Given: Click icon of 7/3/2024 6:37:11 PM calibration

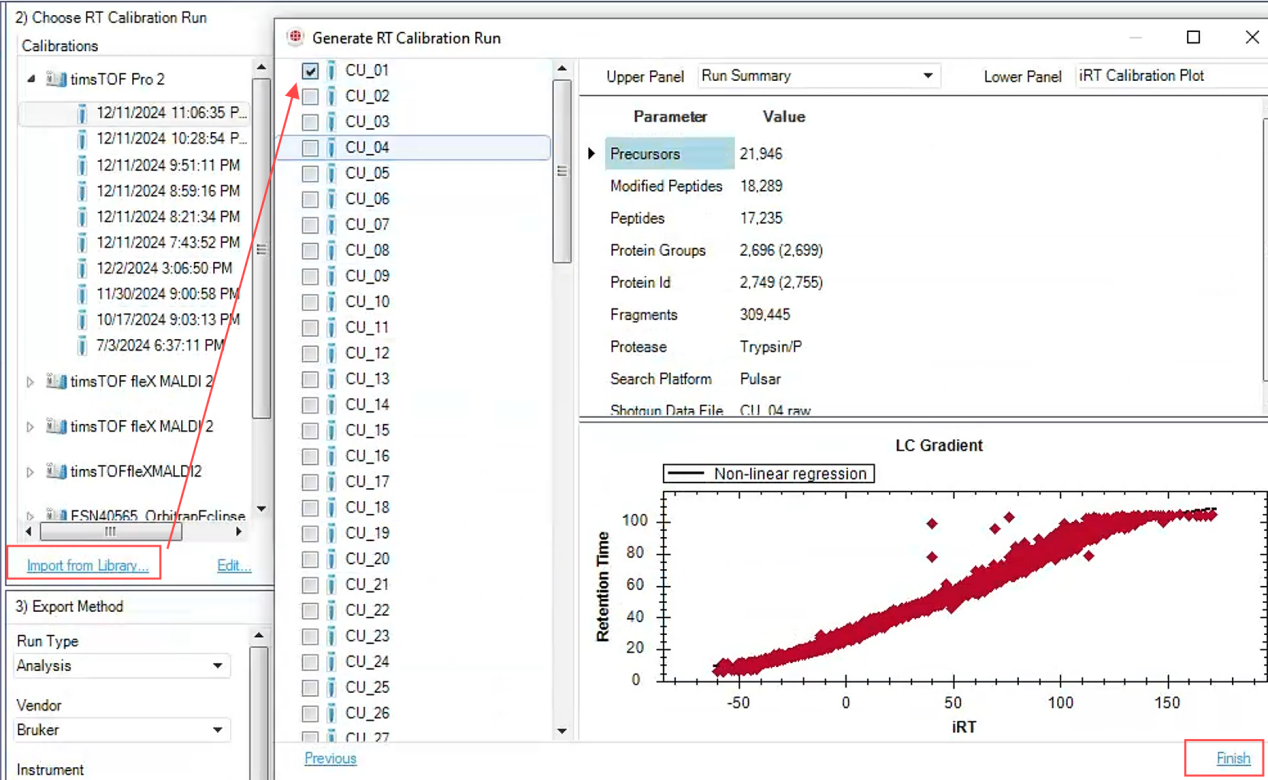Looking at the screenshot, I should pyautogui.click(x=82, y=346).
